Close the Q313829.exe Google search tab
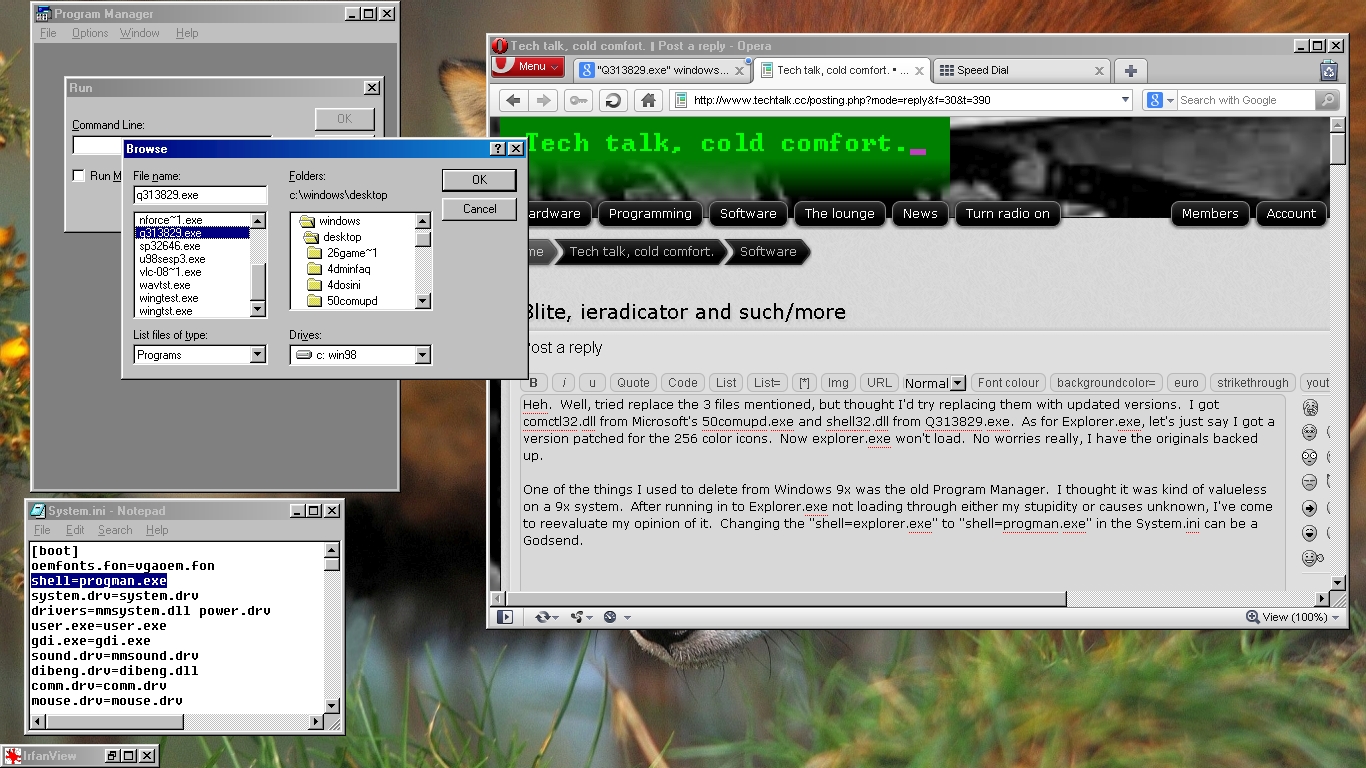Image resolution: width=1366 pixels, height=768 pixels. (739, 71)
